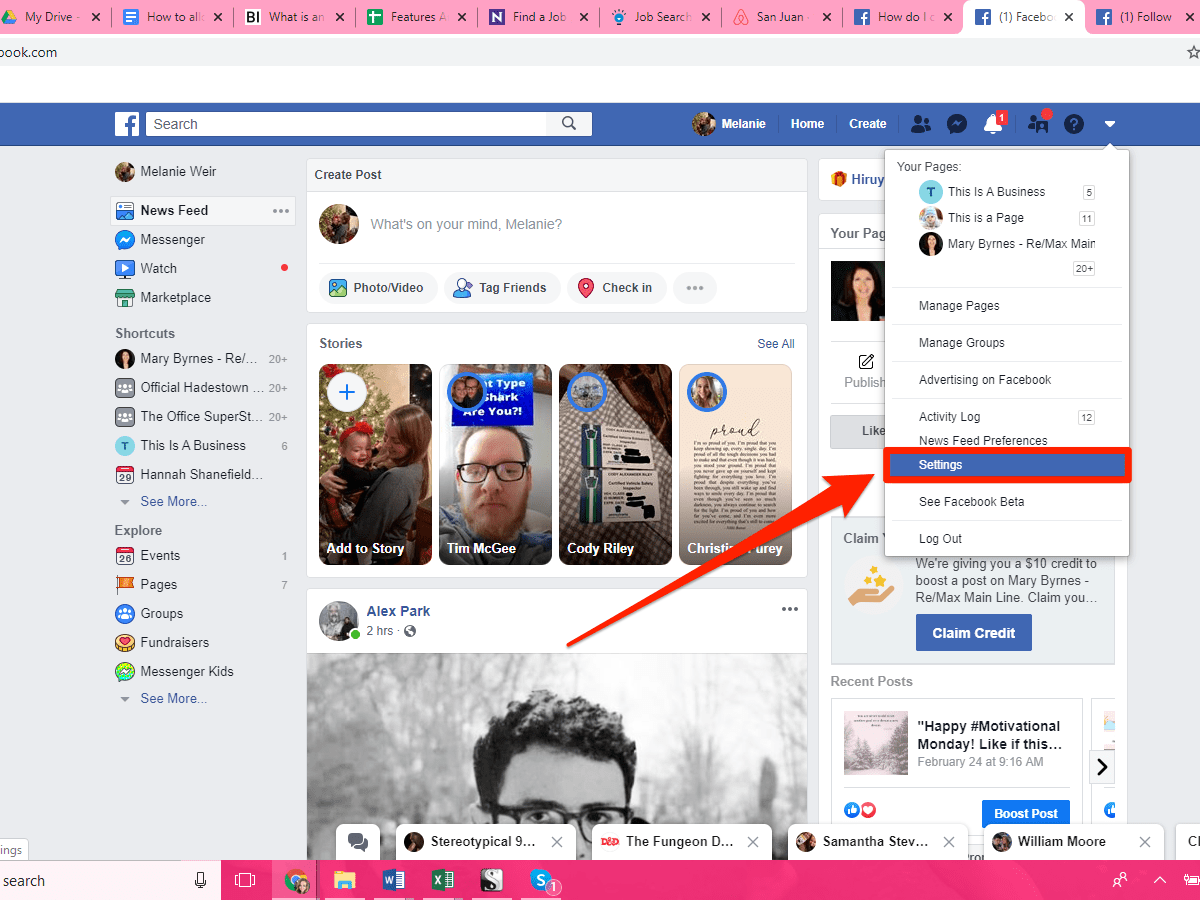
Task: Click the Marketplace icon in sidebar
Action: click(x=125, y=298)
